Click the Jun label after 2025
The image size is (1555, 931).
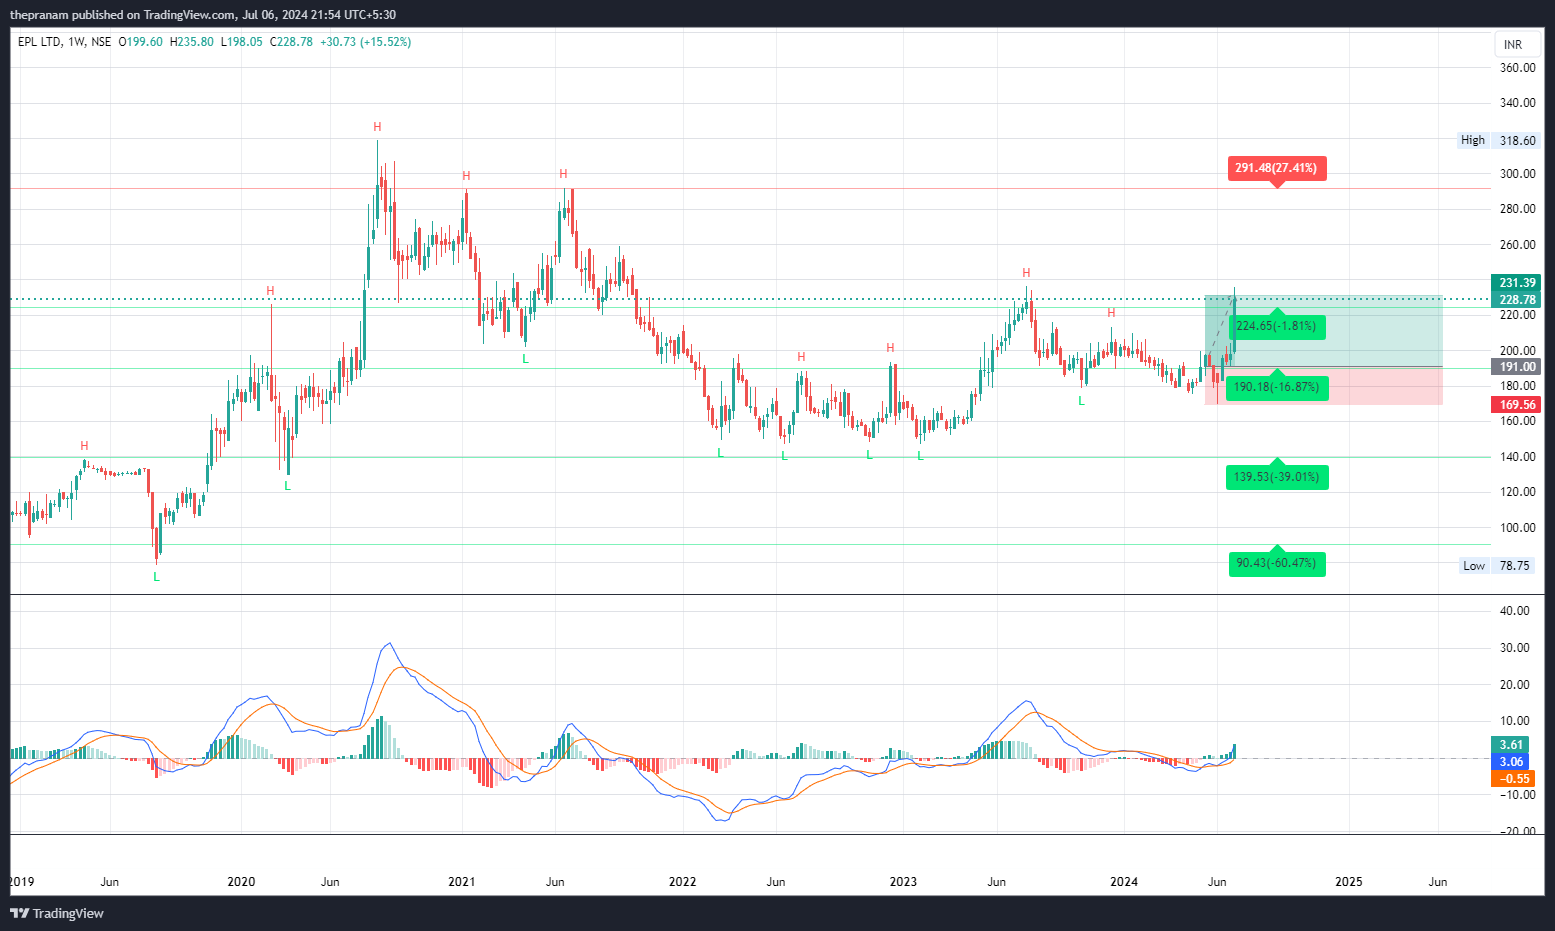pos(1438,882)
